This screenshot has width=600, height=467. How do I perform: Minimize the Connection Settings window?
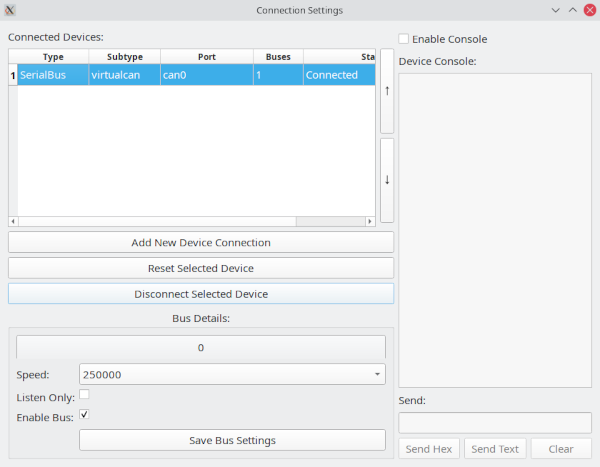point(555,10)
